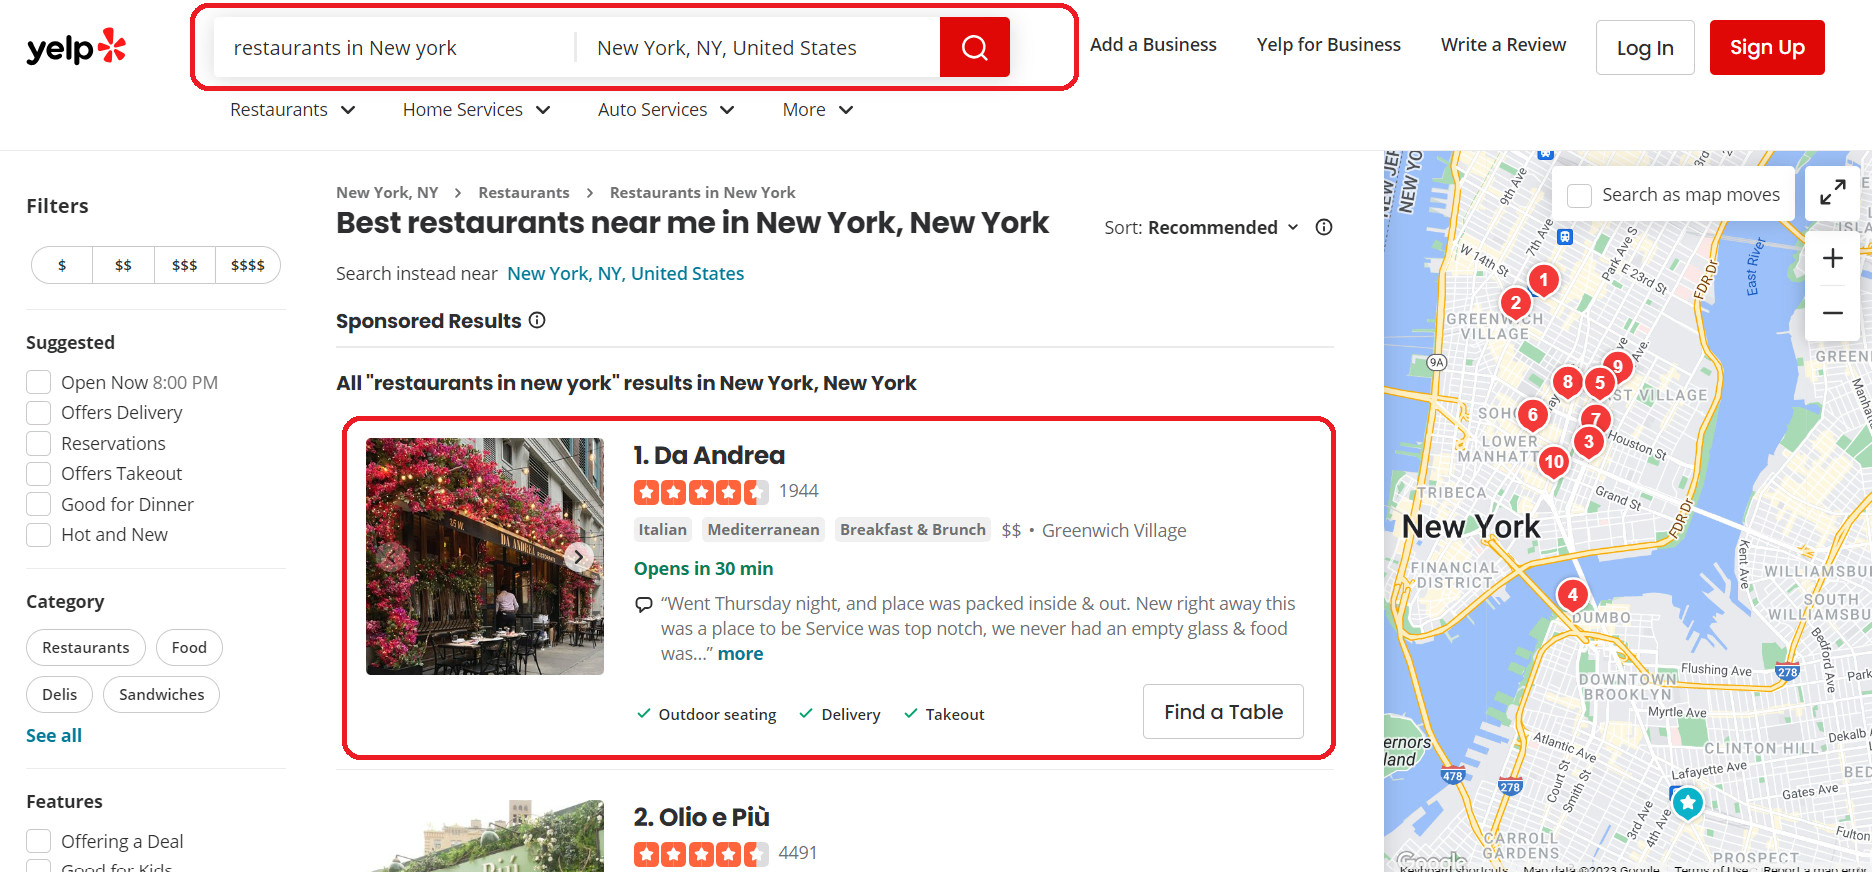This screenshot has height=872, width=1872.
Task: Check Good for Dinner filter
Action: (x=38, y=504)
